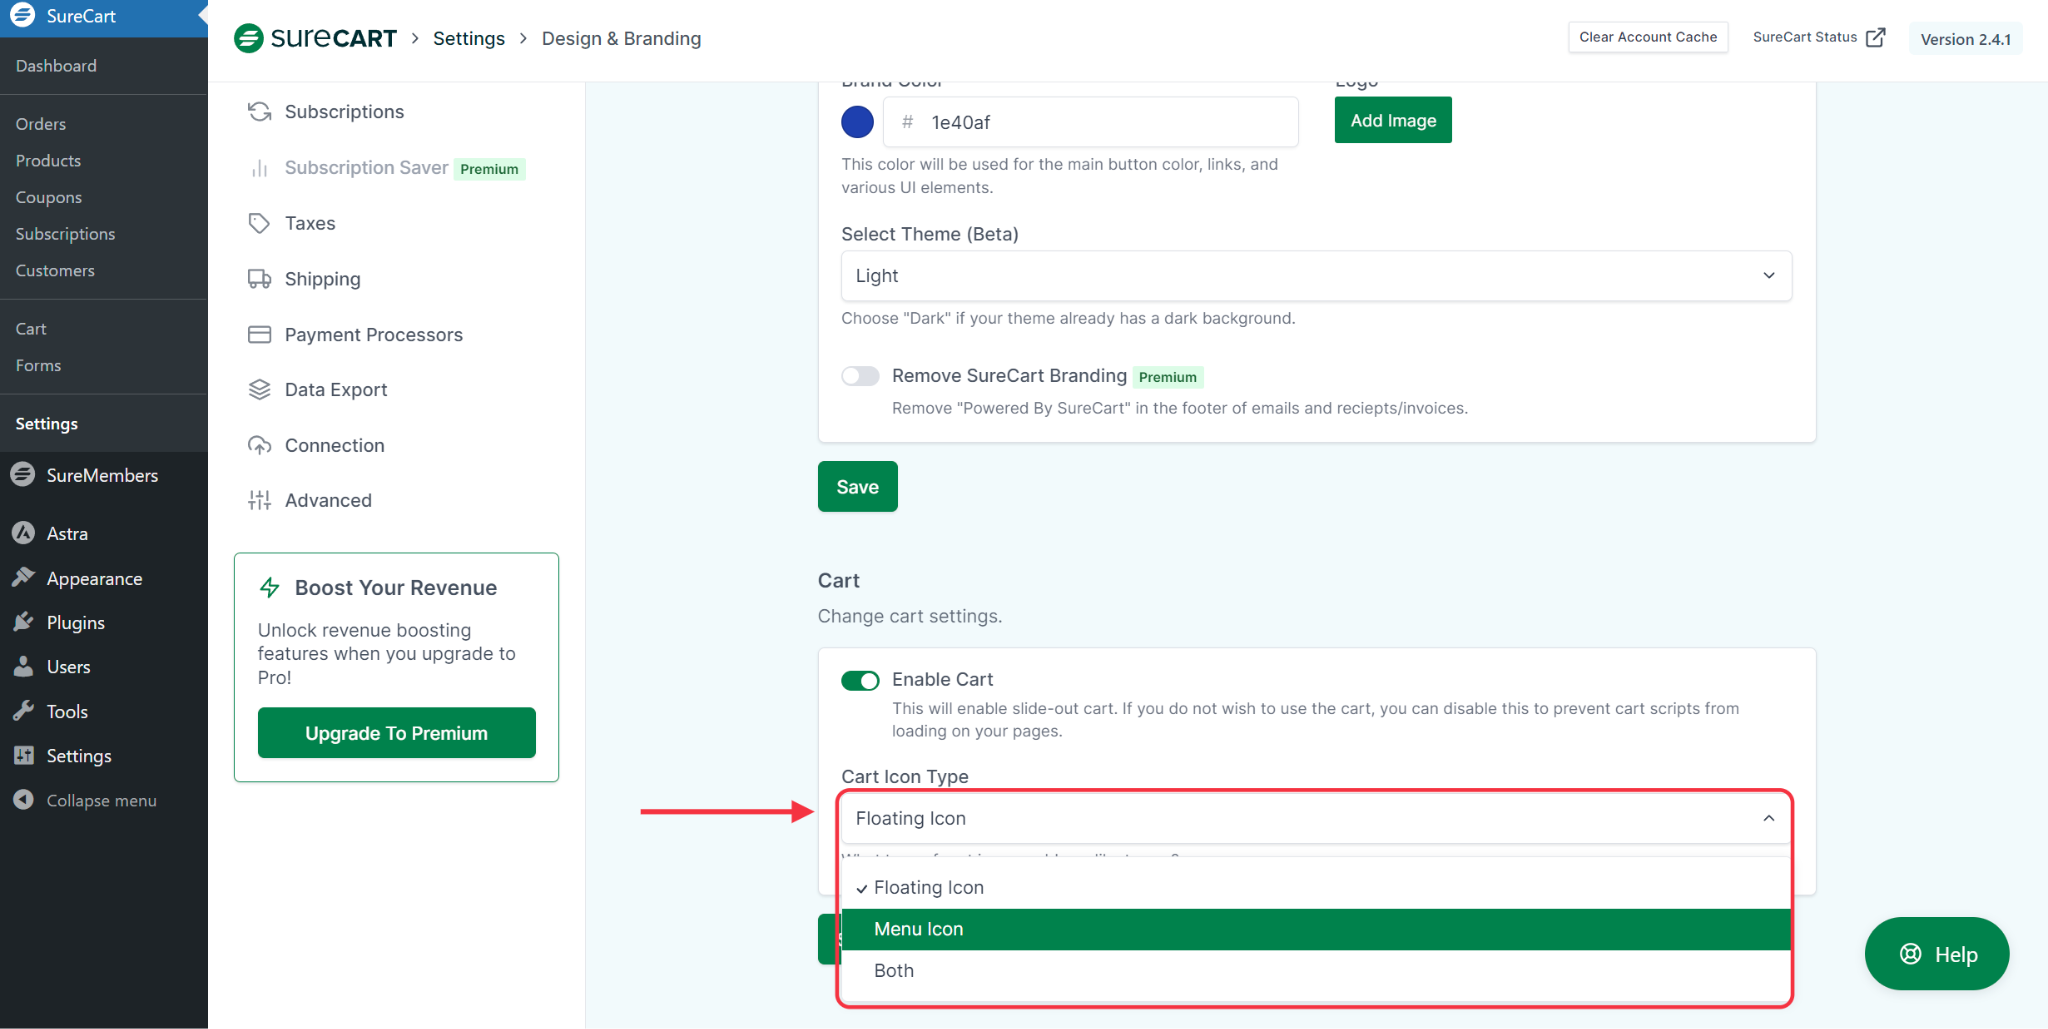Open the Advanced settings page

(x=328, y=500)
